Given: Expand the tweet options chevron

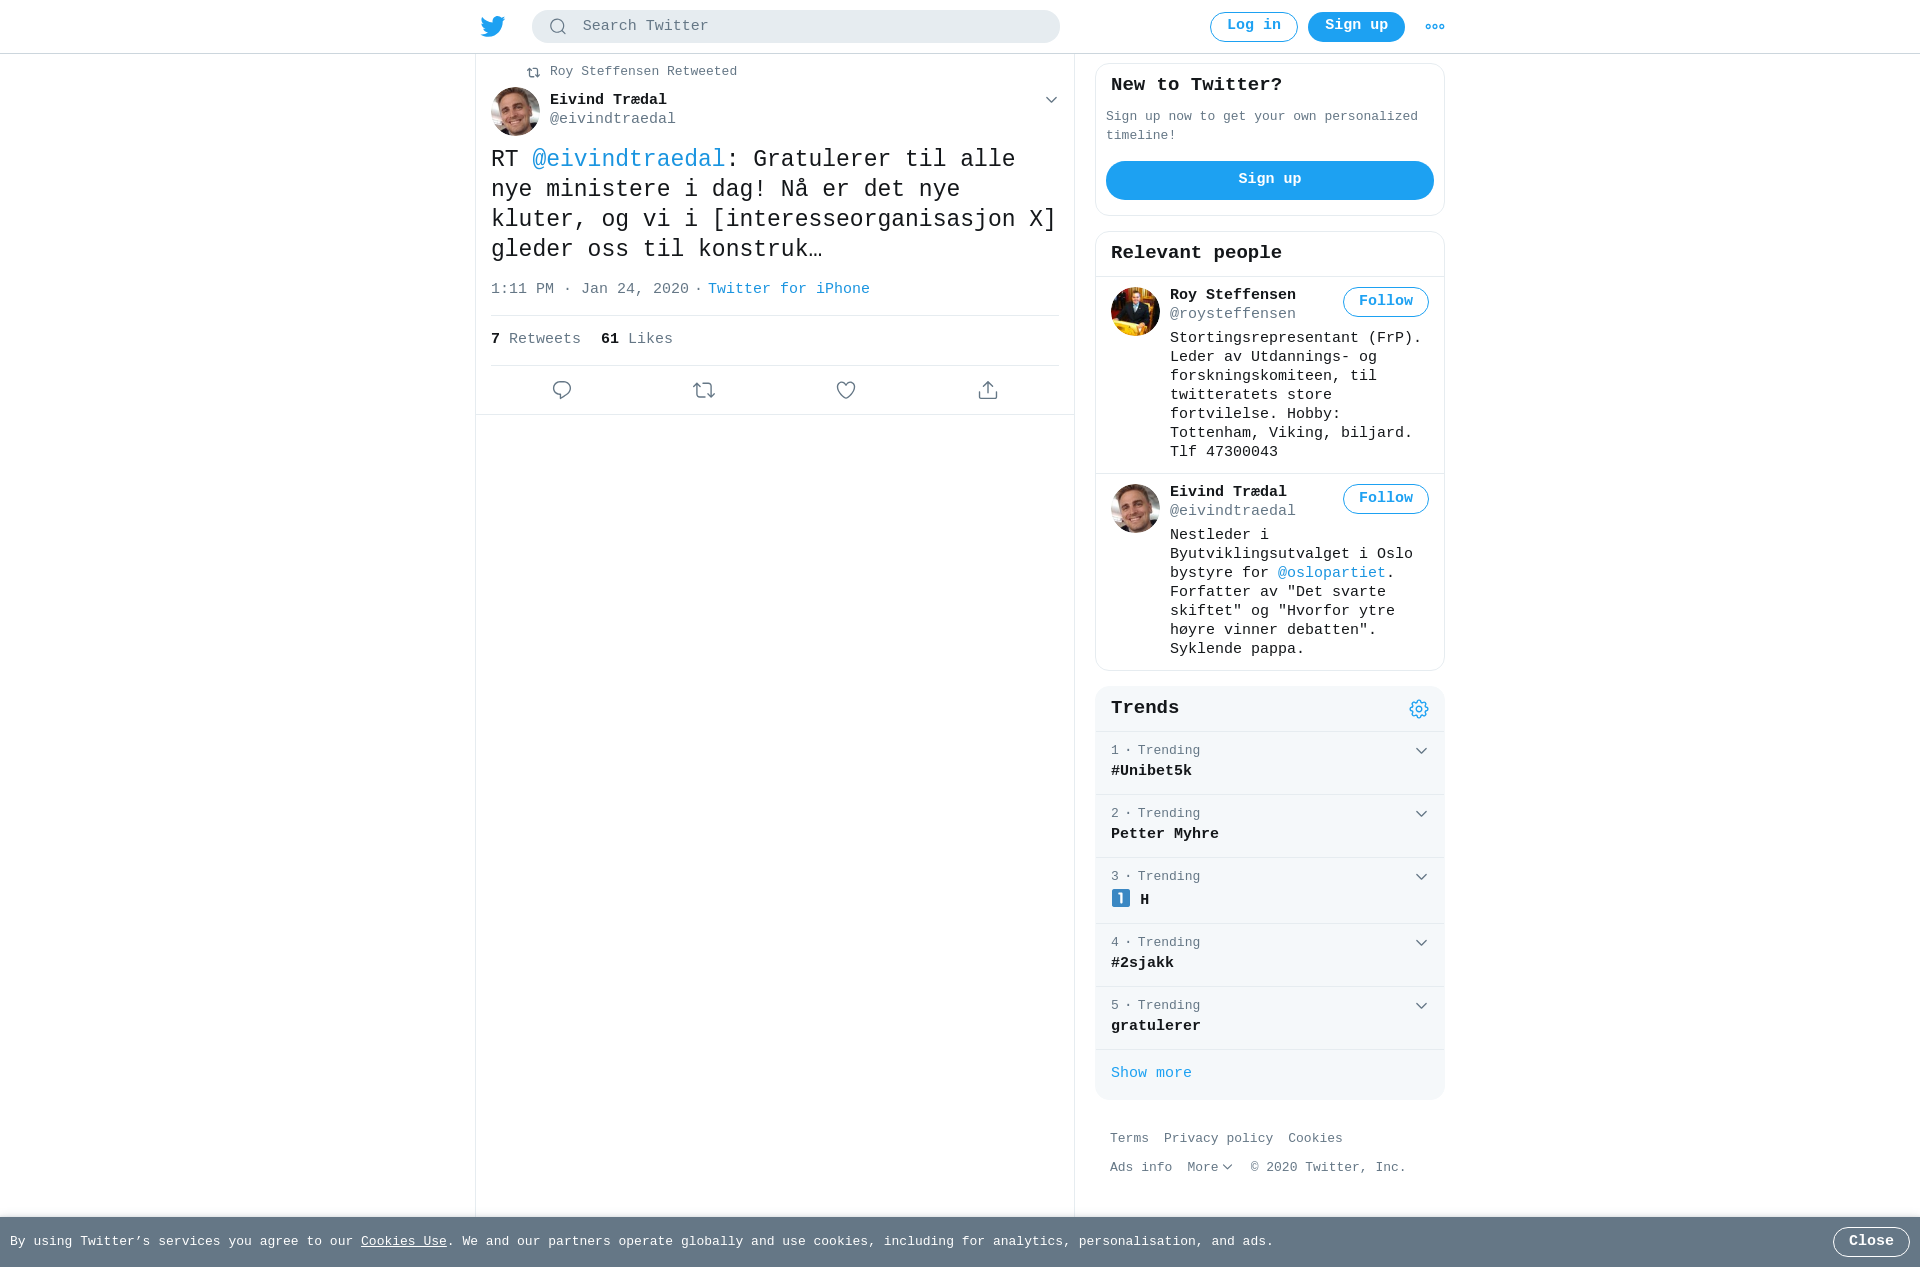Looking at the screenshot, I should point(1051,100).
